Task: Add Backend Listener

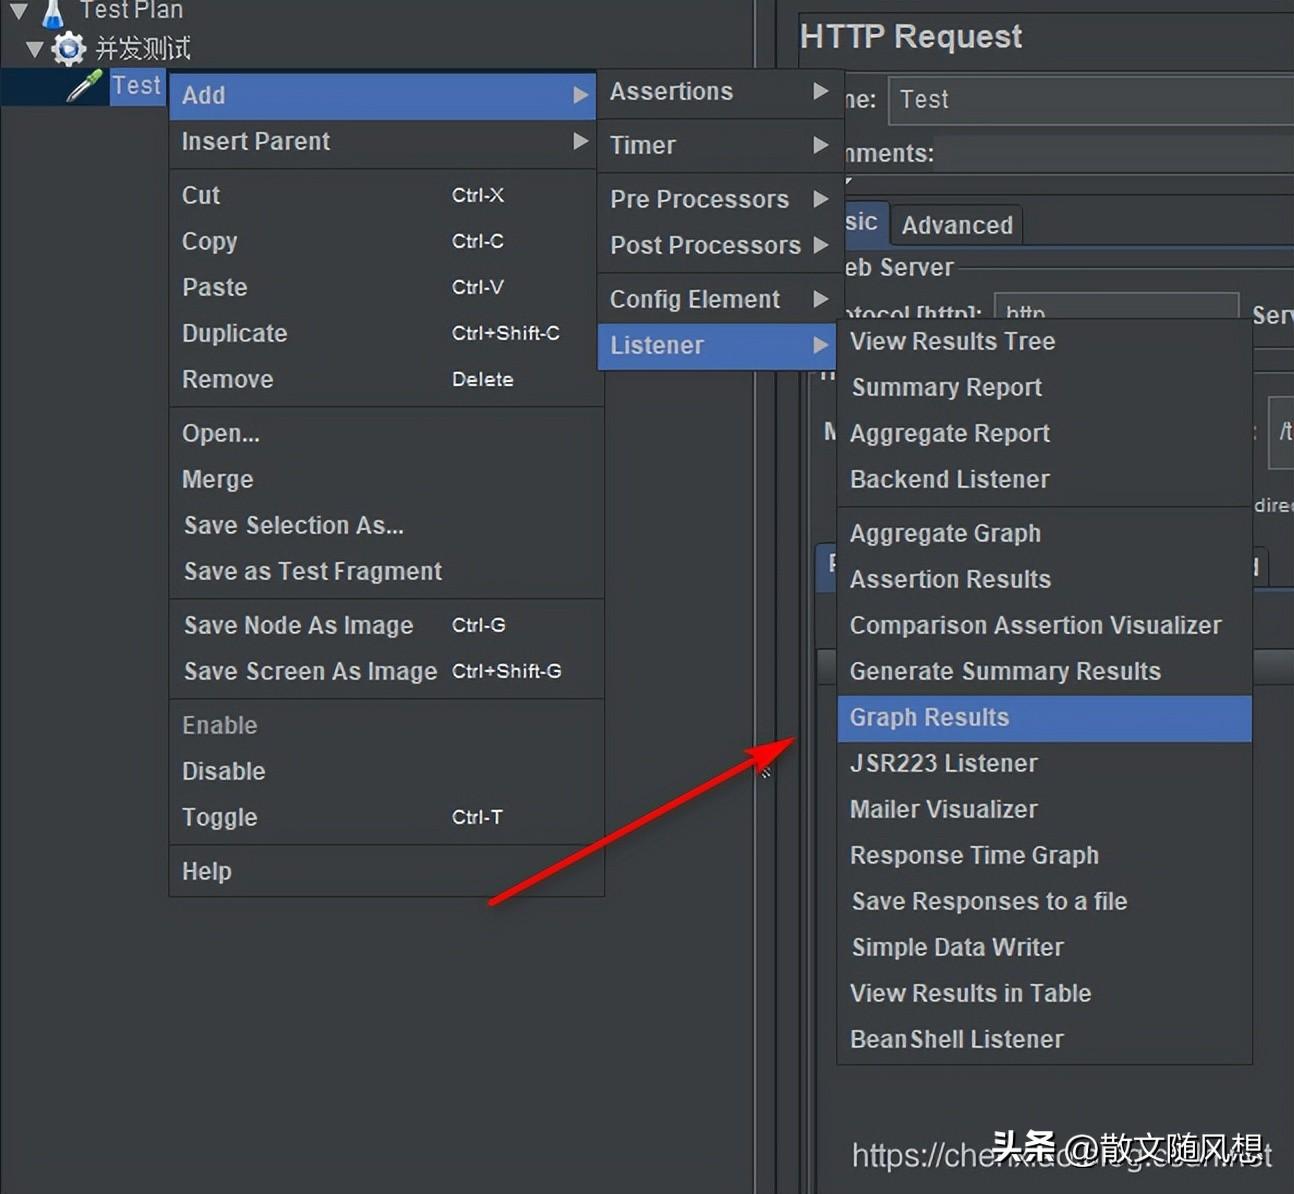Action: coord(1044,480)
